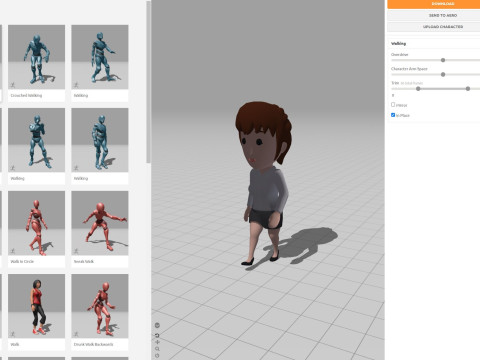Click the Overdrive slider handle
The width and height of the screenshot is (480, 360).
[x=443, y=60]
